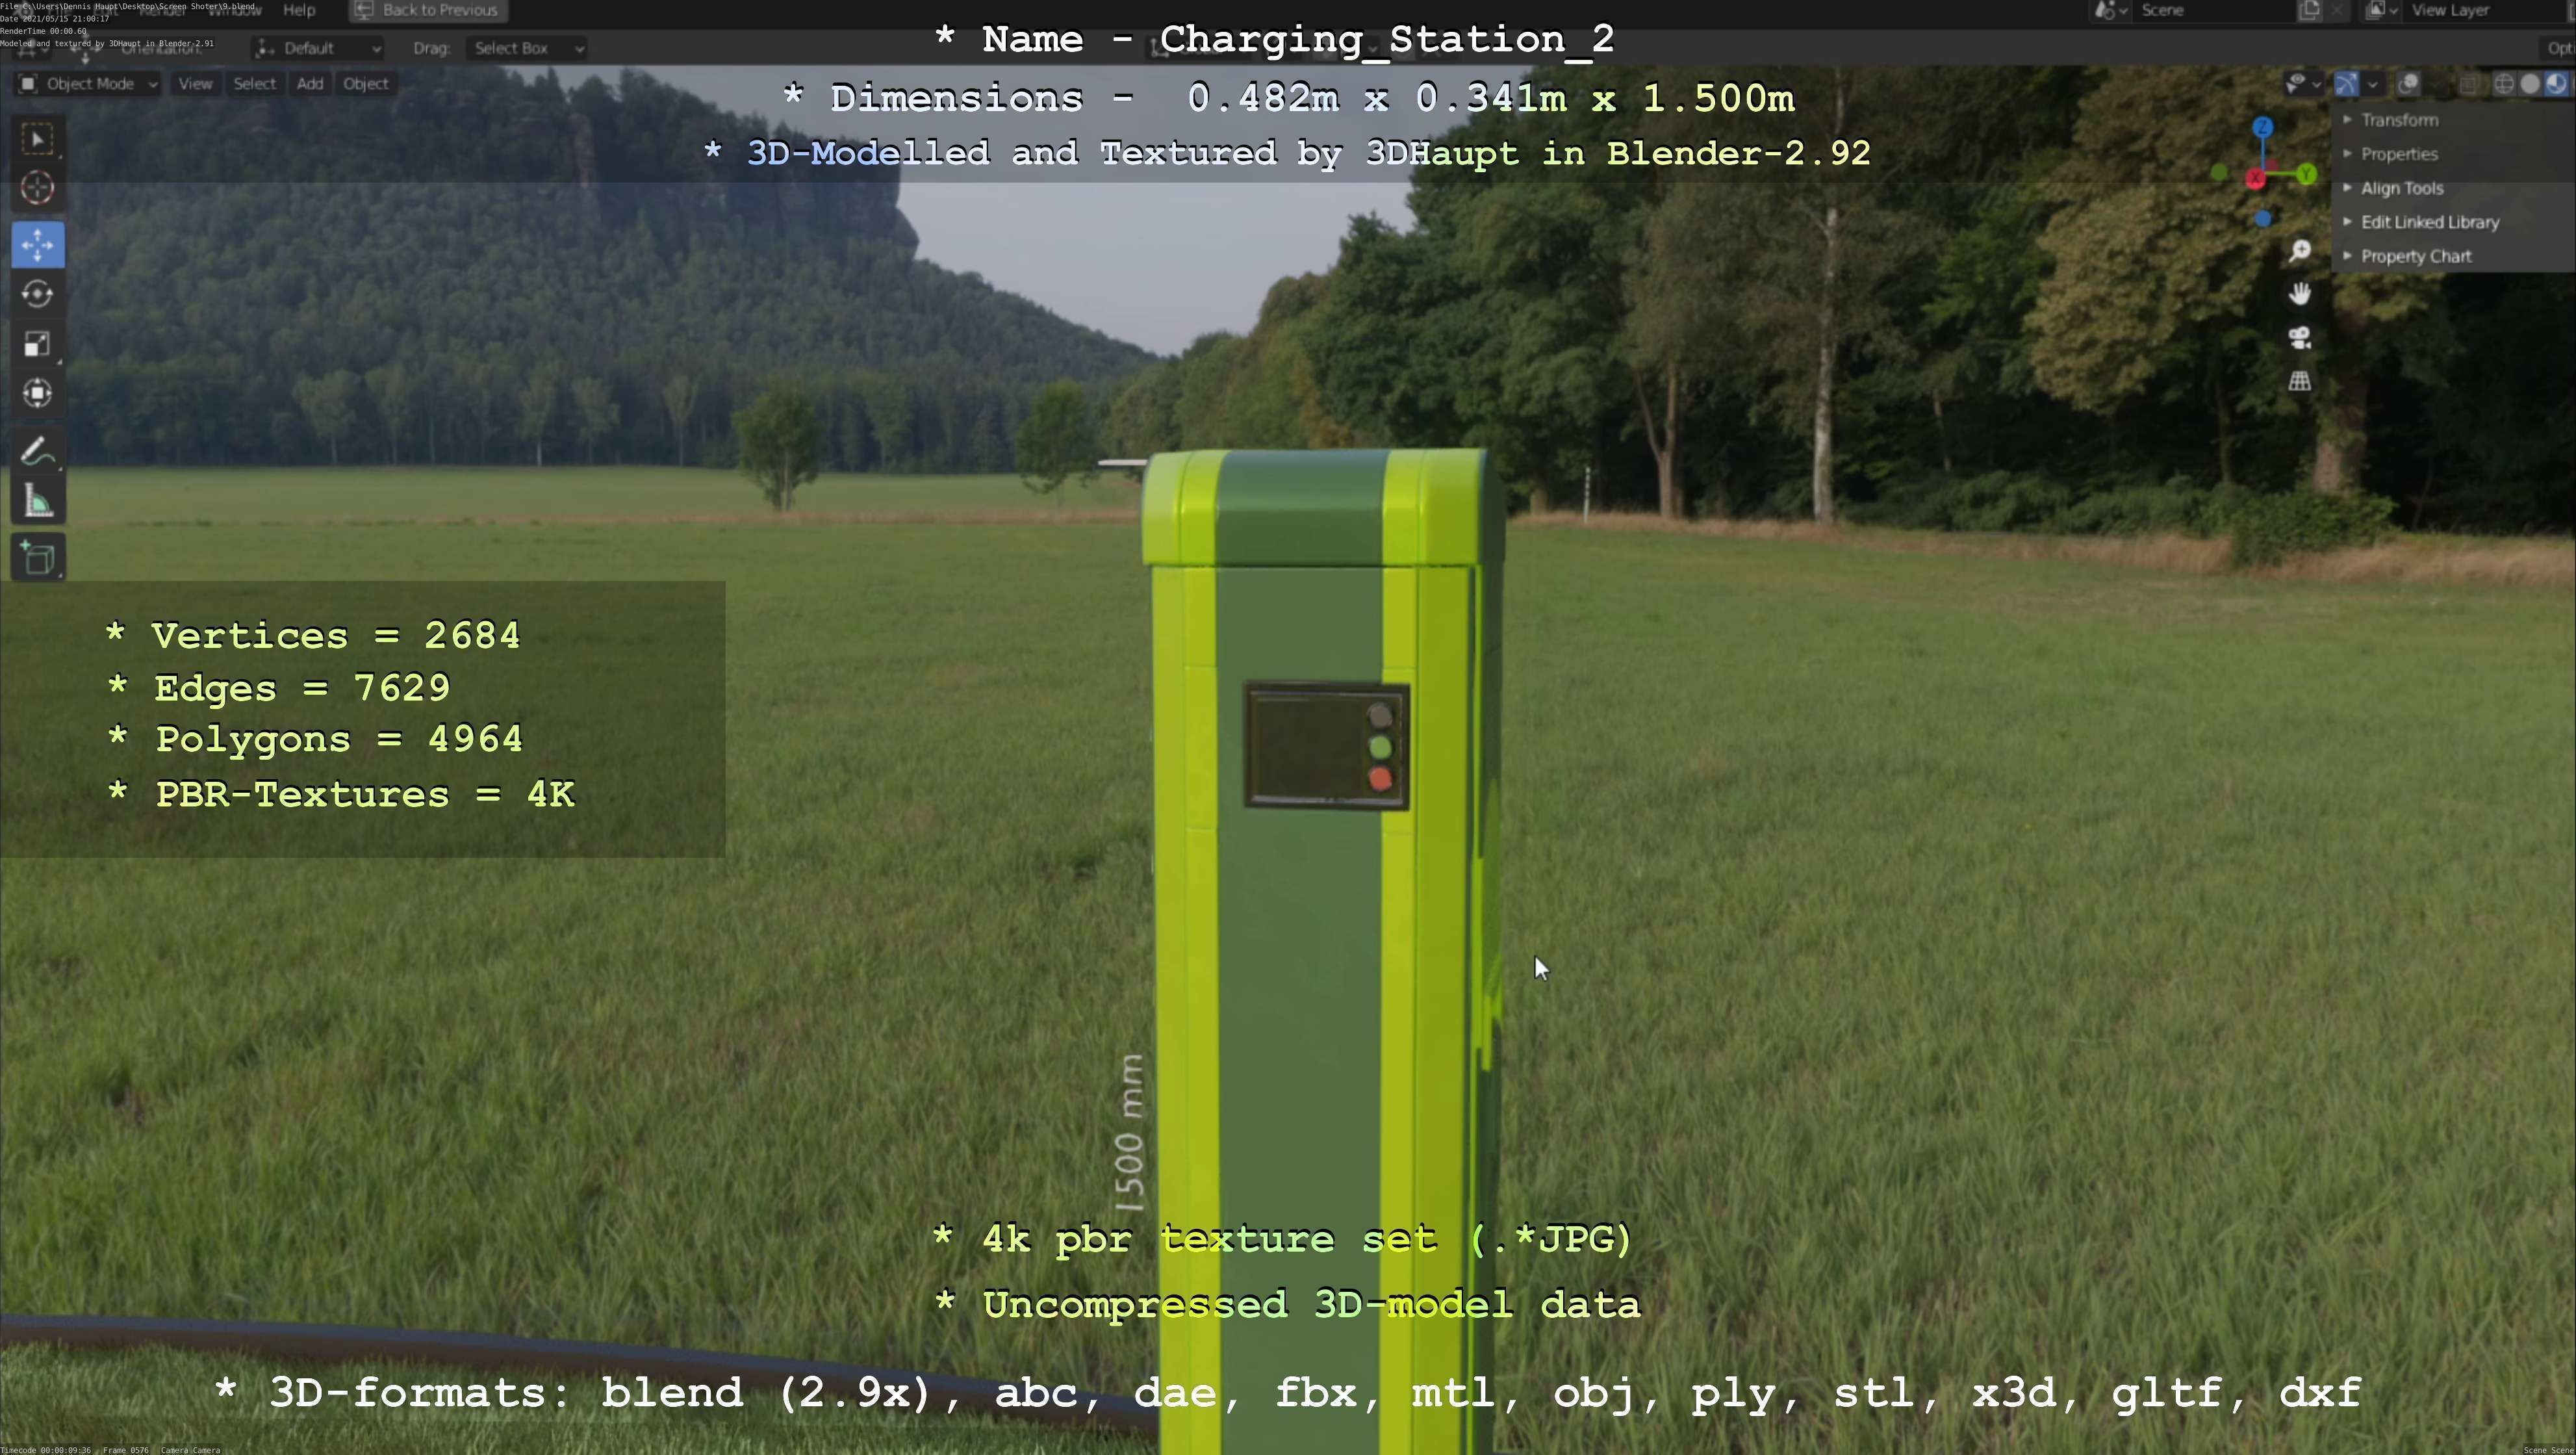
Task: Select the Rotate tool
Action: coord(38,294)
